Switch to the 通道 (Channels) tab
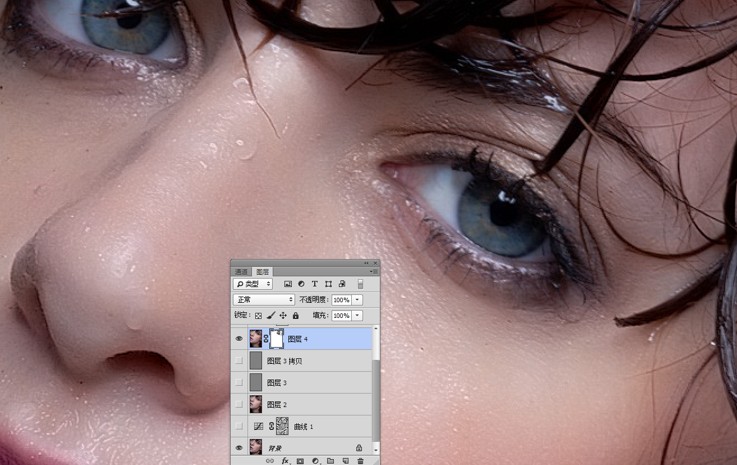Viewport: 737px width, 465px height. (x=241, y=272)
